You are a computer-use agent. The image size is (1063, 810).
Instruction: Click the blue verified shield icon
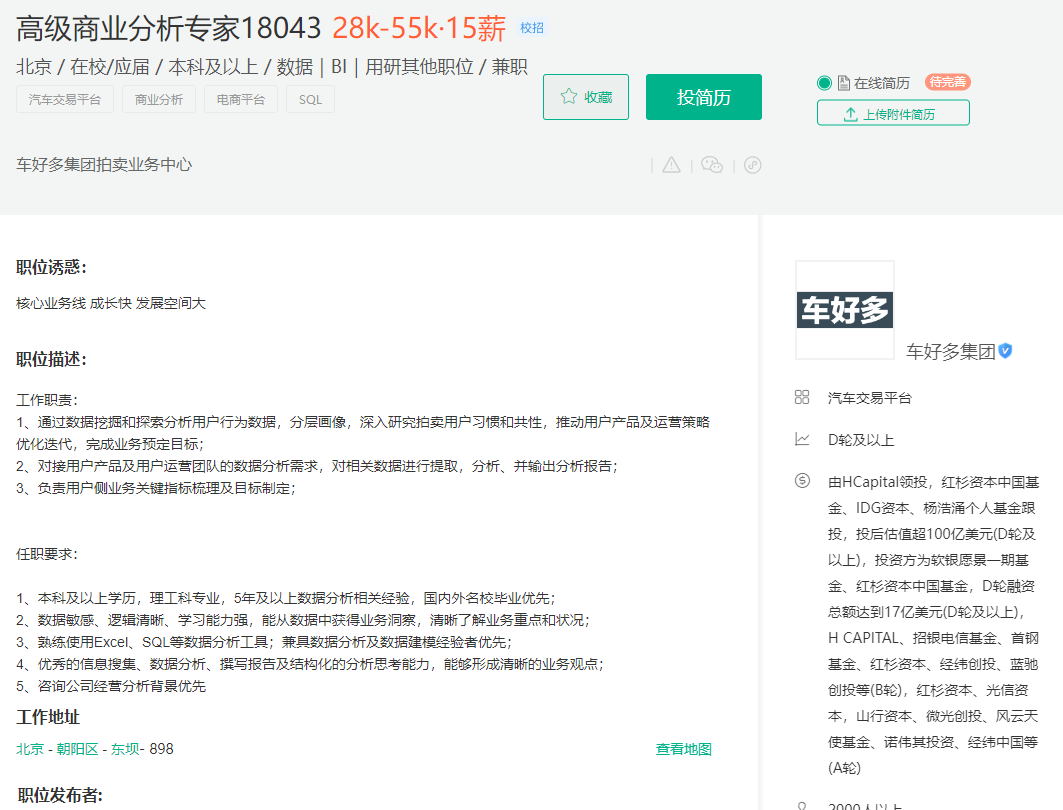pos(1005,350)
